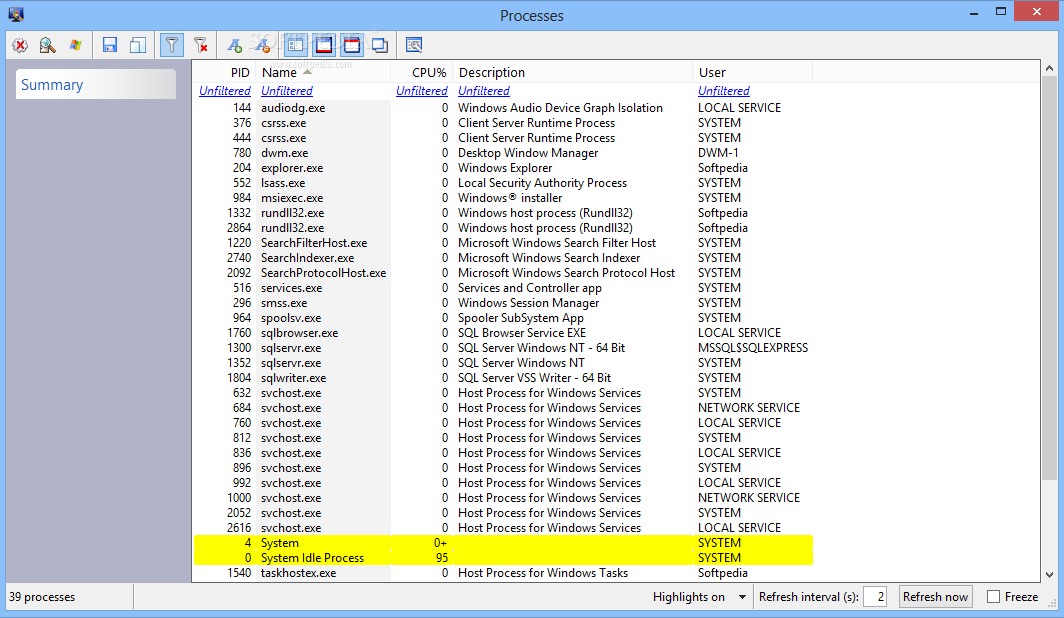
Task: Toggle the top toolbar layout icon
Action: point(352,45)
